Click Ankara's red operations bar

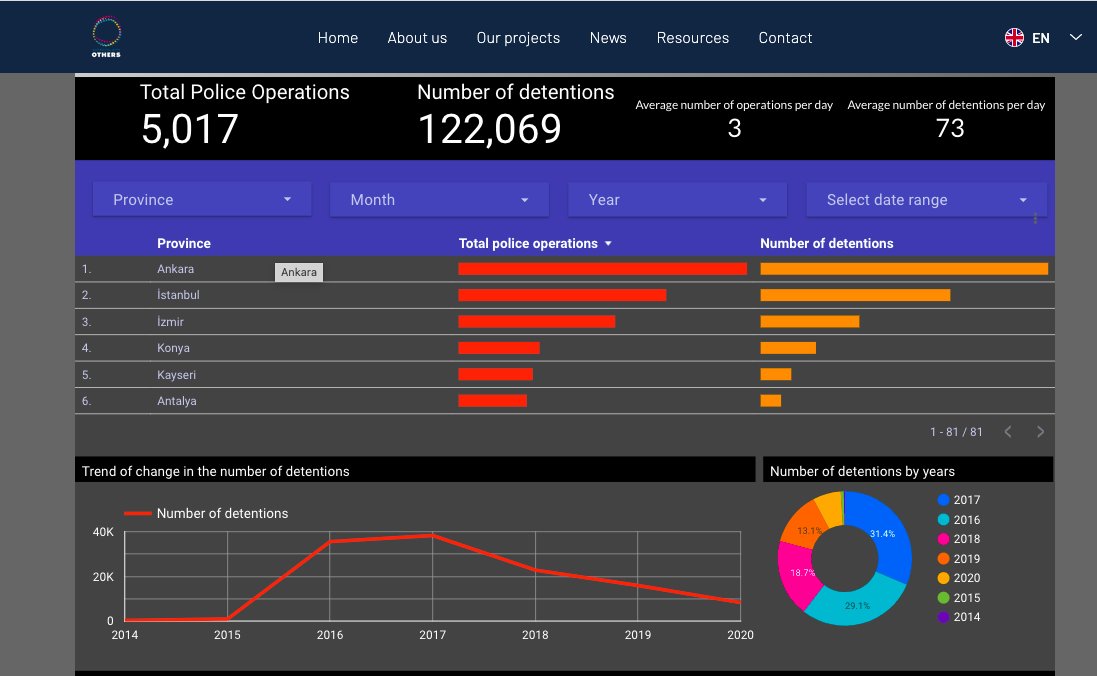point(602,269)
